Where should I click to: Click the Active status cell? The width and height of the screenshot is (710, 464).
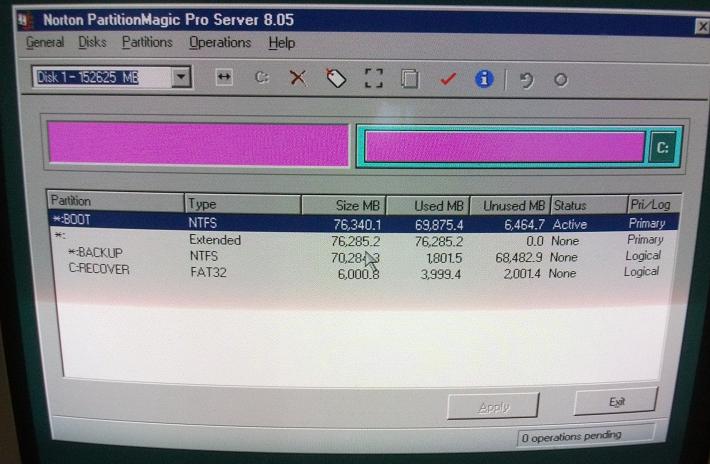pyautogui.click(x=570, y=224)
